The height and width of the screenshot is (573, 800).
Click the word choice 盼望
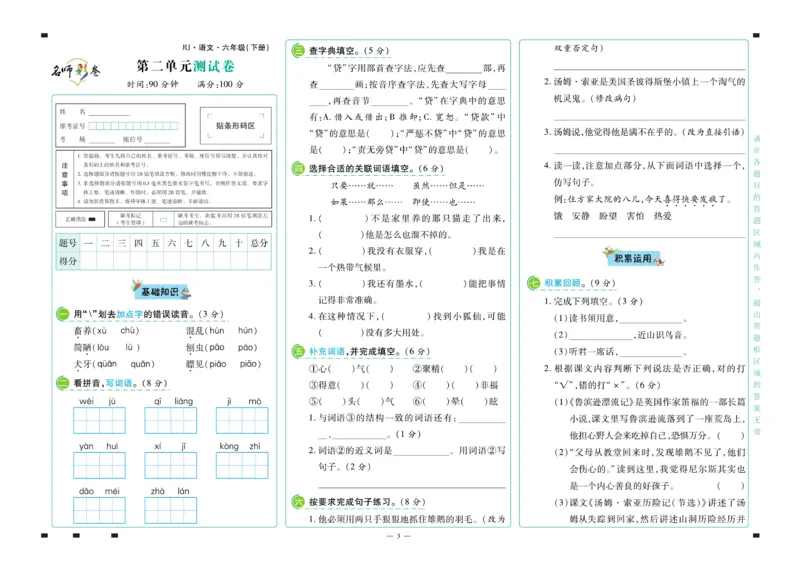[608, 216]
